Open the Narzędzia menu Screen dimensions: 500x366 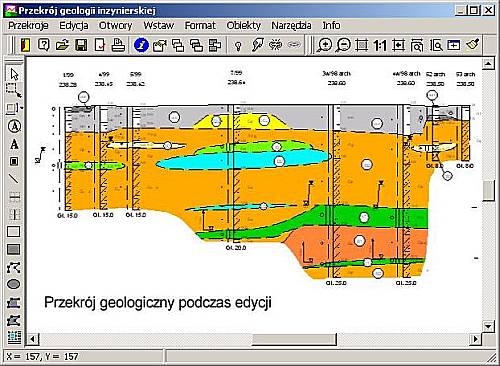291,25
